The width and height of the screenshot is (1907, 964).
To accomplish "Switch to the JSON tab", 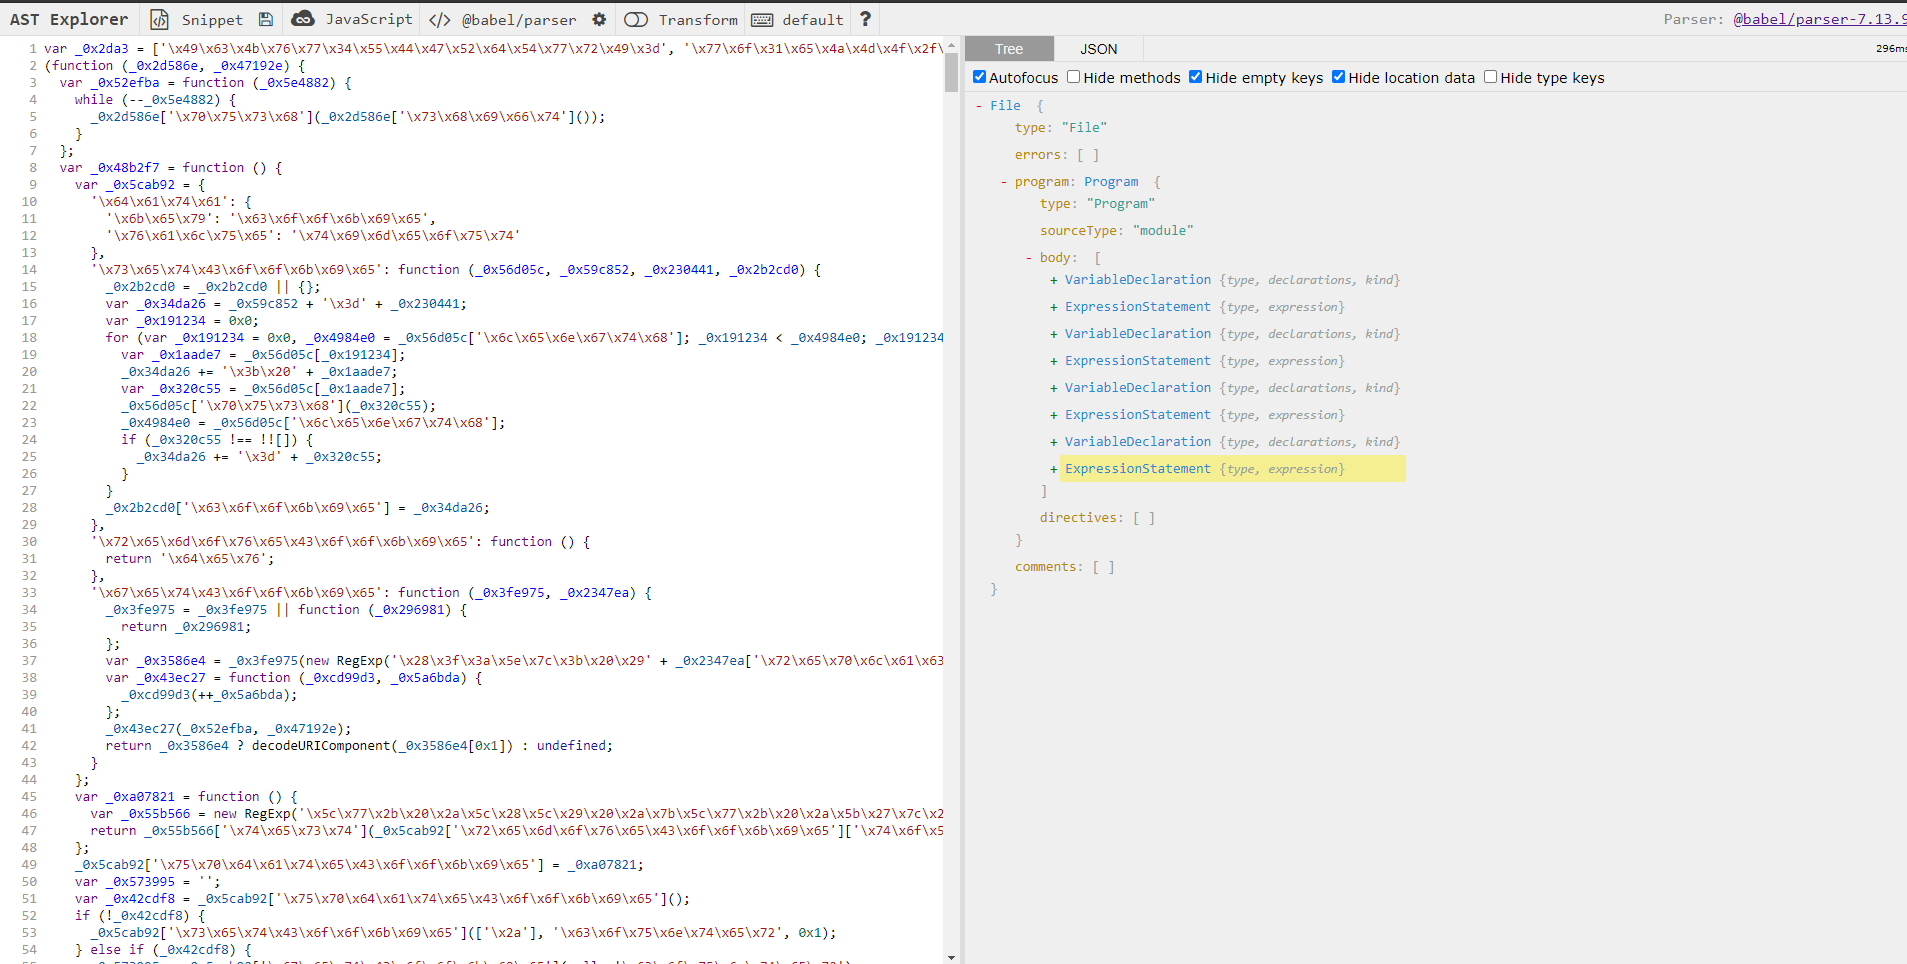I will [1099, 49].
